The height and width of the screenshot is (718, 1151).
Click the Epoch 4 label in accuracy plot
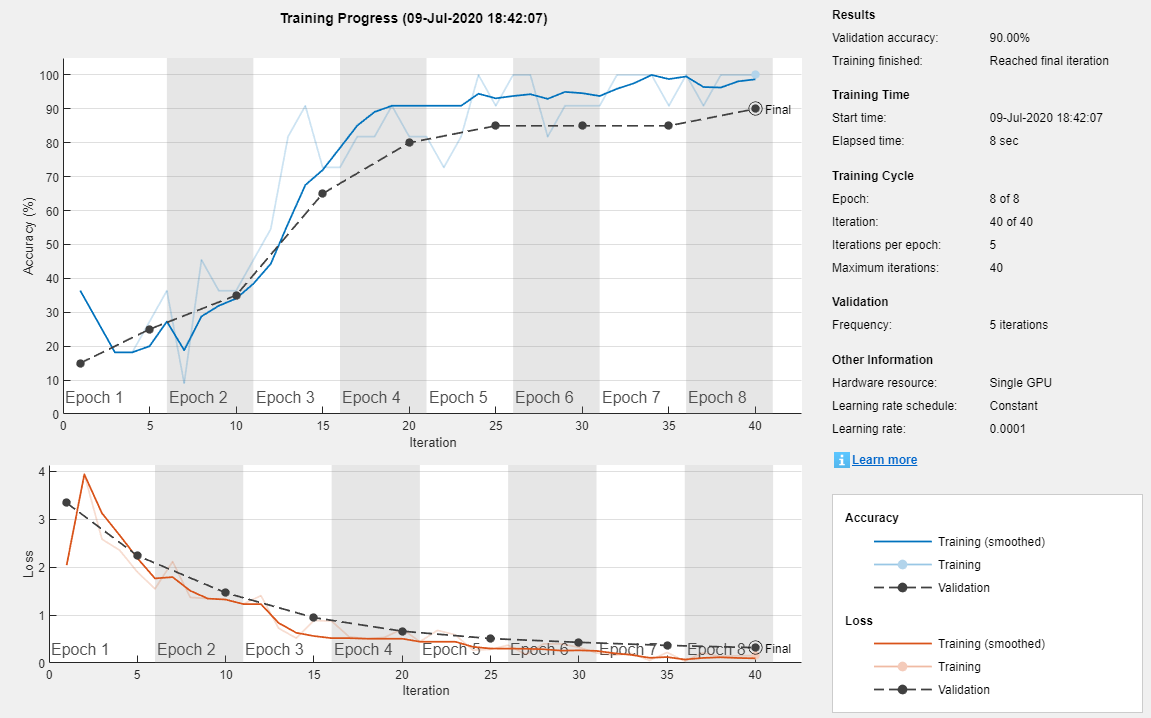tap(371, 398)
